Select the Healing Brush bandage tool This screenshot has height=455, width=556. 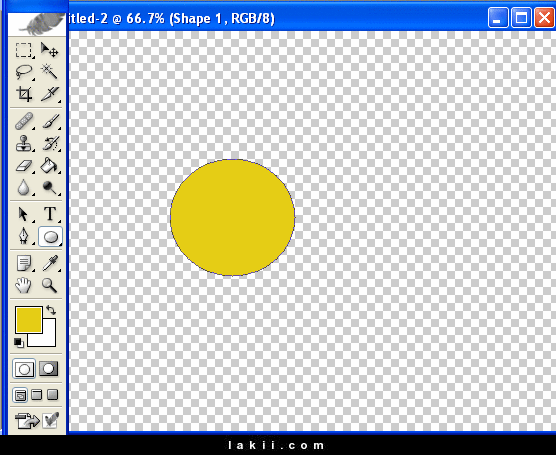tap(24, 121)
